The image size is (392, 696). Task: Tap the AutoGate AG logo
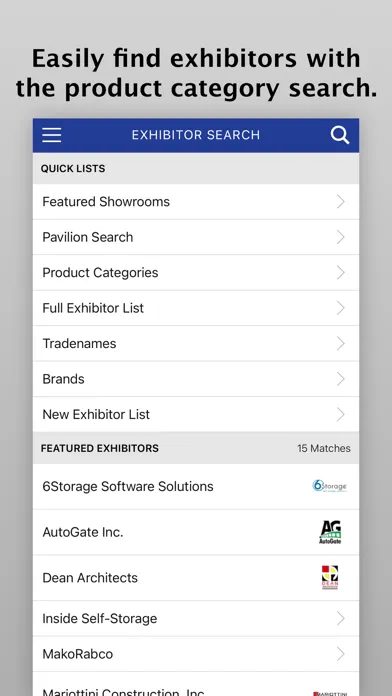coord(330,532)
